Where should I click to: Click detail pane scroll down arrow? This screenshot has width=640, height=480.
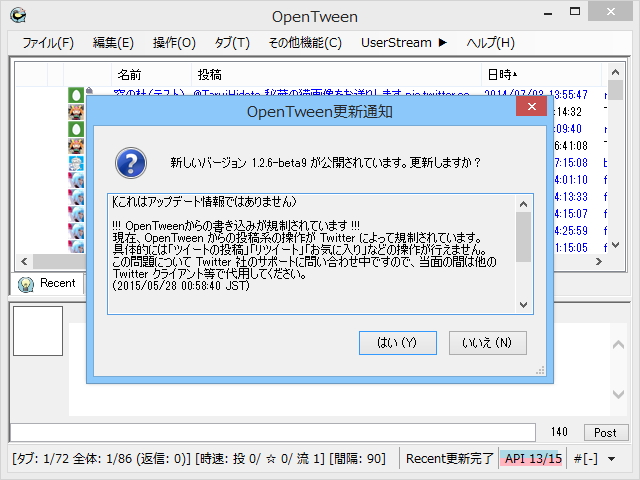click(618, 394)
